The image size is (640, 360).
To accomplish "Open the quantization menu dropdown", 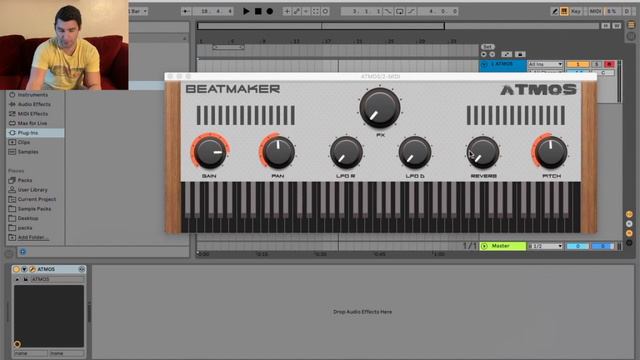I will (138, 11).
